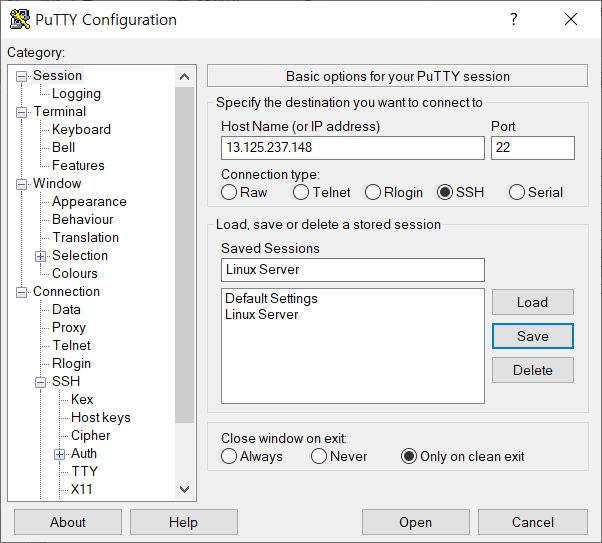This screenshot has height=543, width=602.
Task: Open the Colours category
Action: [75, 273]
